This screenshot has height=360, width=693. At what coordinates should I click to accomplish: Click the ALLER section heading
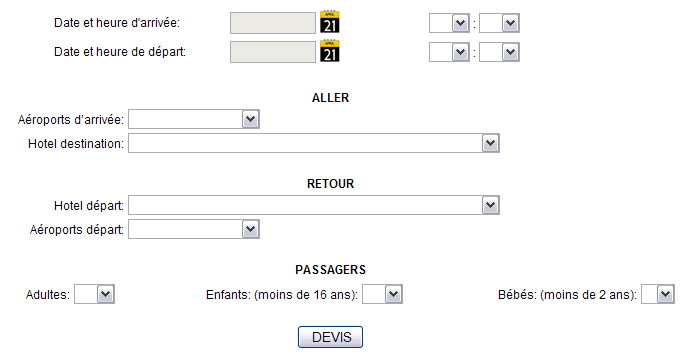(x=331, y=98)
